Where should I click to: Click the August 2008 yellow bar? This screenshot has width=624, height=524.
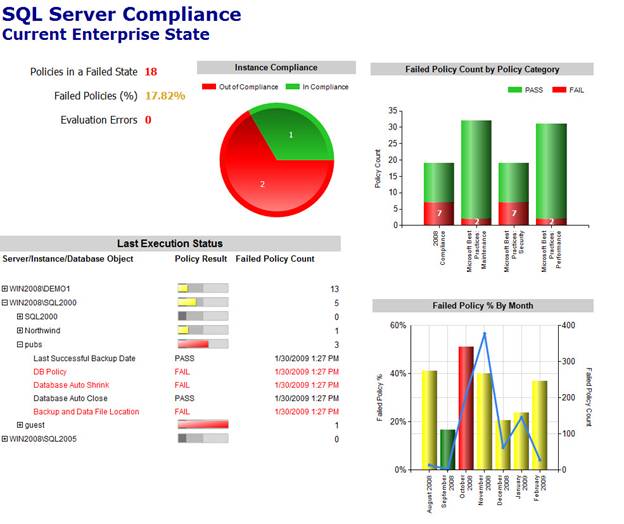tap(429, 420)
